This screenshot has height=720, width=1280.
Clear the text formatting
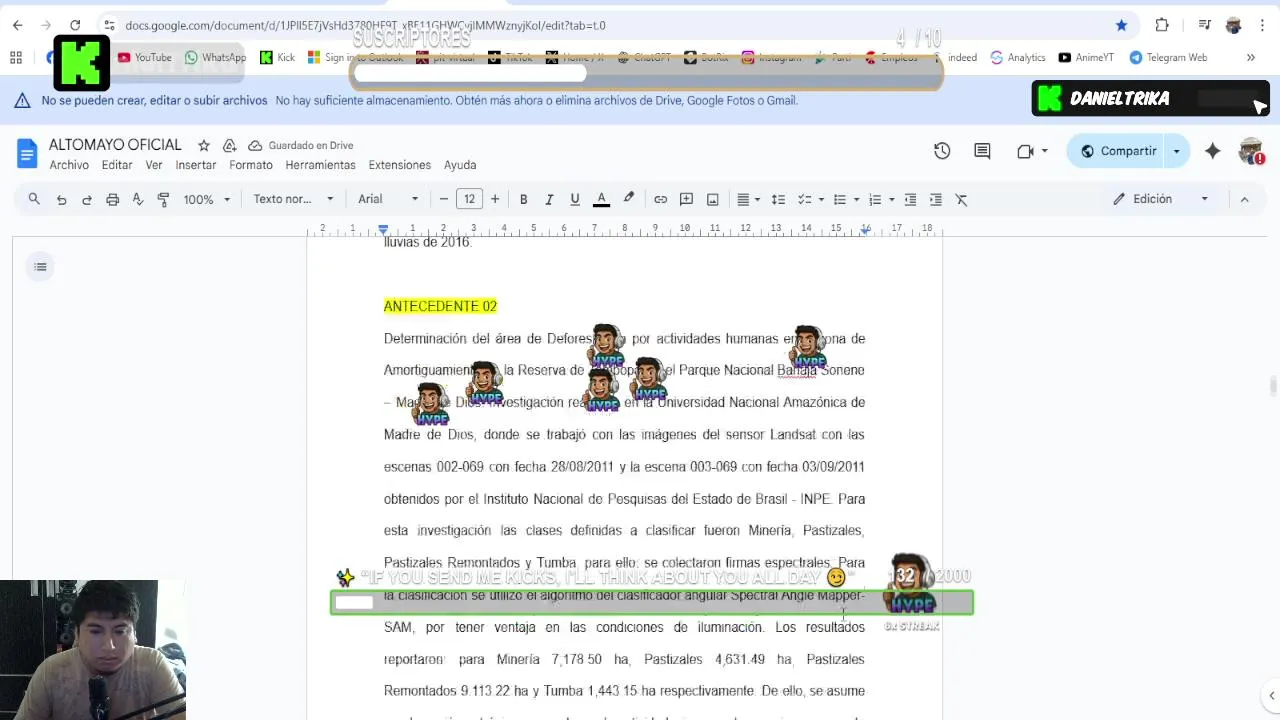click(x=962, y=199)
